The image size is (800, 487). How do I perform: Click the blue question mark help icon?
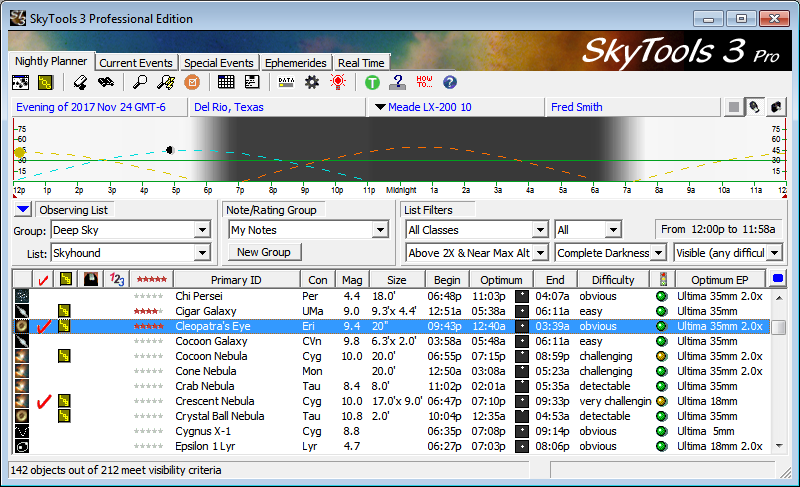point(450,82)
